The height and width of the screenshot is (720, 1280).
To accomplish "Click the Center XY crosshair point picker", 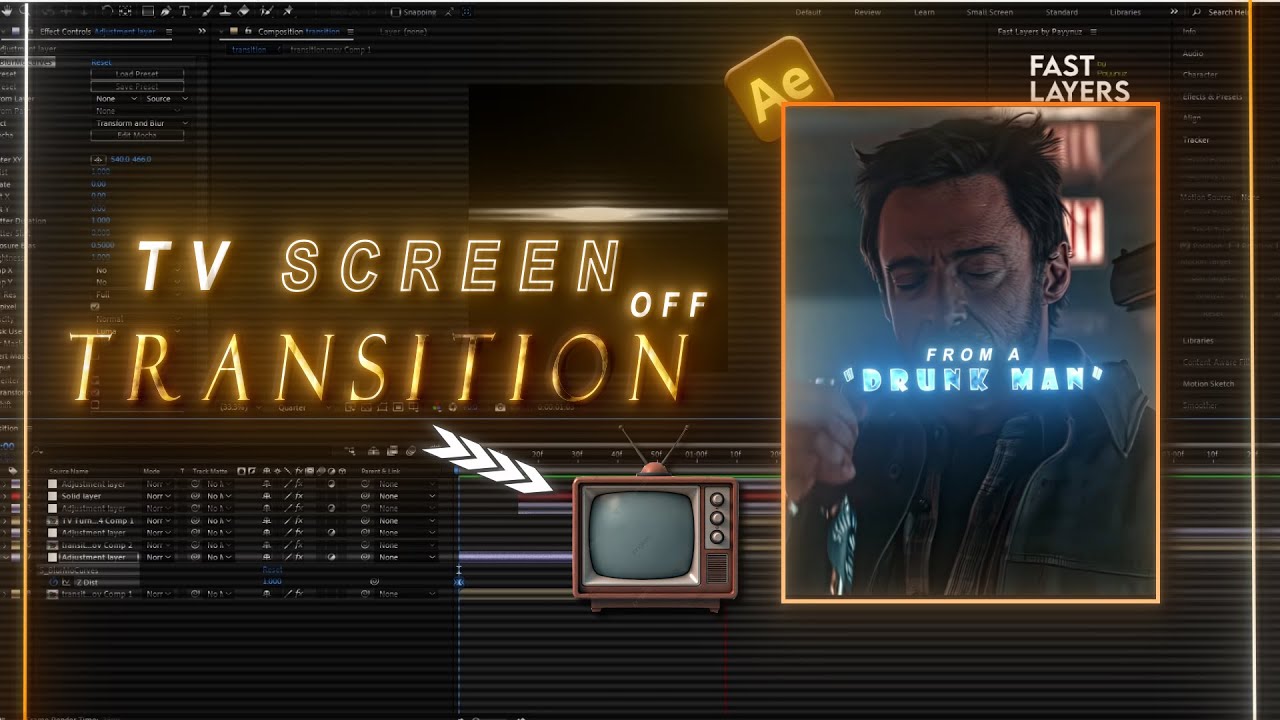I will 97,159.
